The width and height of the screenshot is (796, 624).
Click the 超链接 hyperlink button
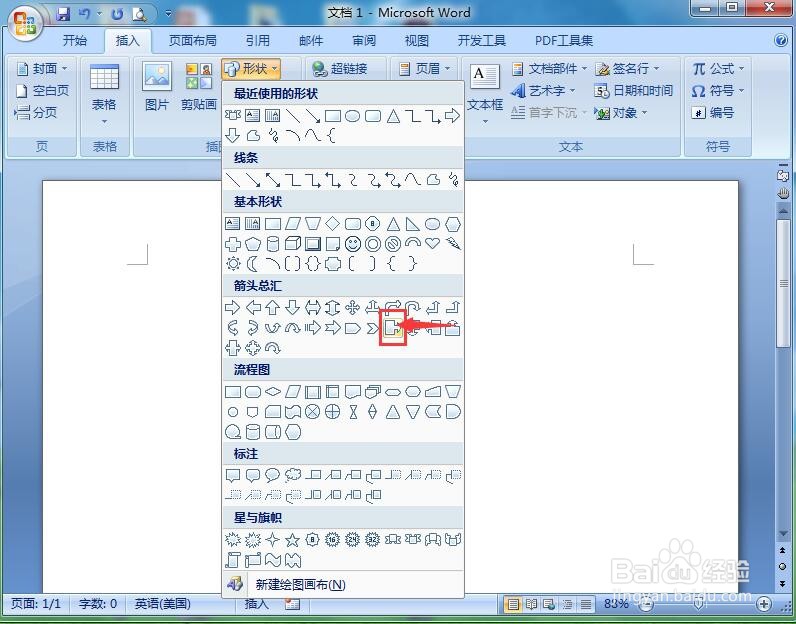[x=340, y=69]
